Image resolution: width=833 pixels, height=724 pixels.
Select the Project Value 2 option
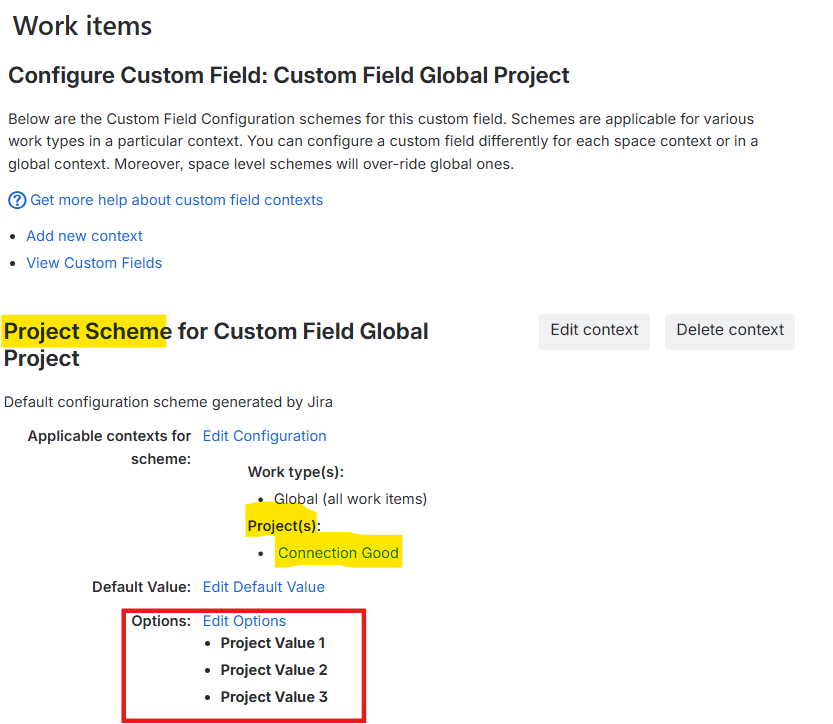coord(274,670)
